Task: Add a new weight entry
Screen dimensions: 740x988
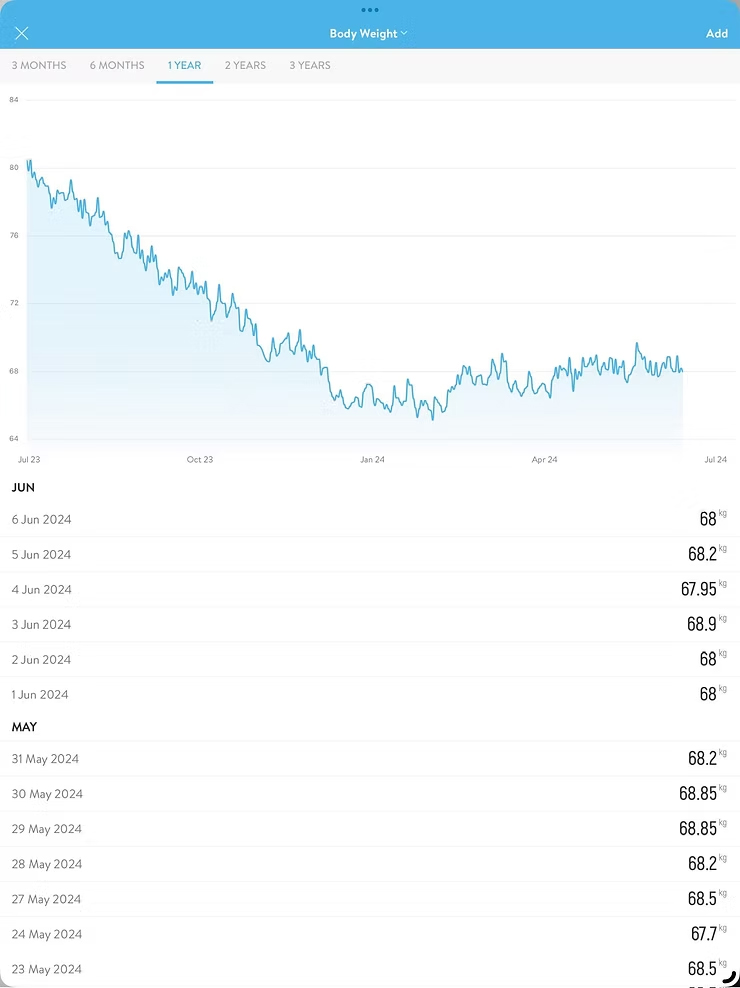Action: (717, 33)
